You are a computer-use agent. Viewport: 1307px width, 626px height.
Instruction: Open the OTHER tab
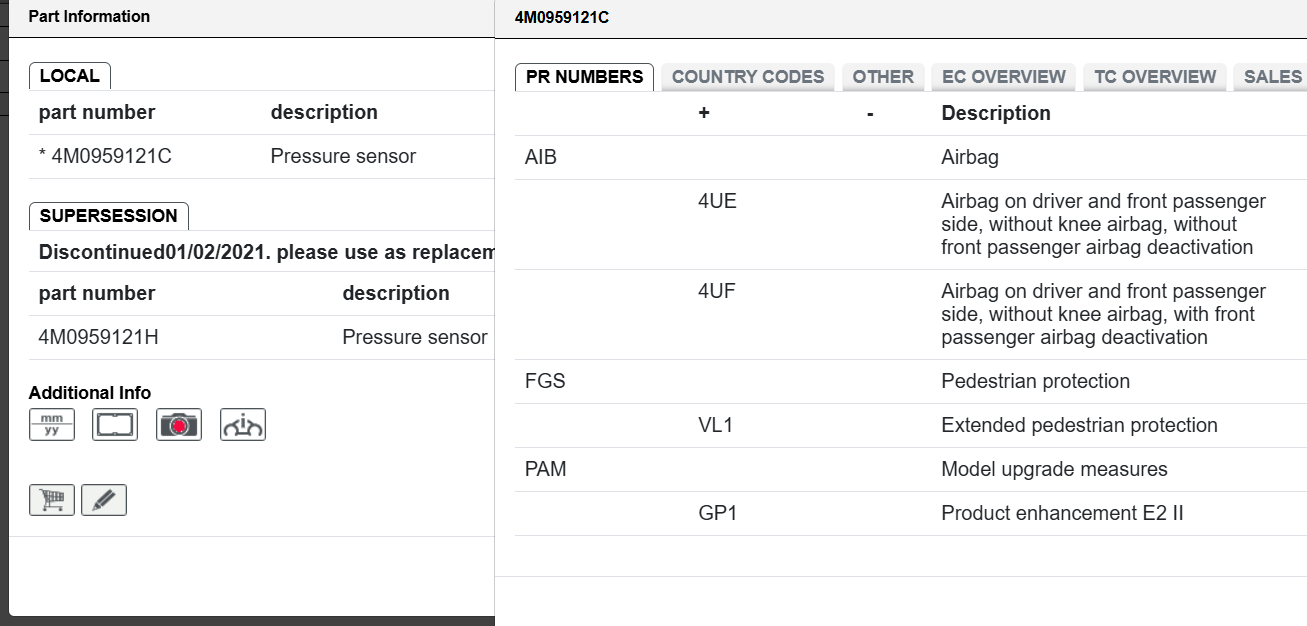click(883, 77)
